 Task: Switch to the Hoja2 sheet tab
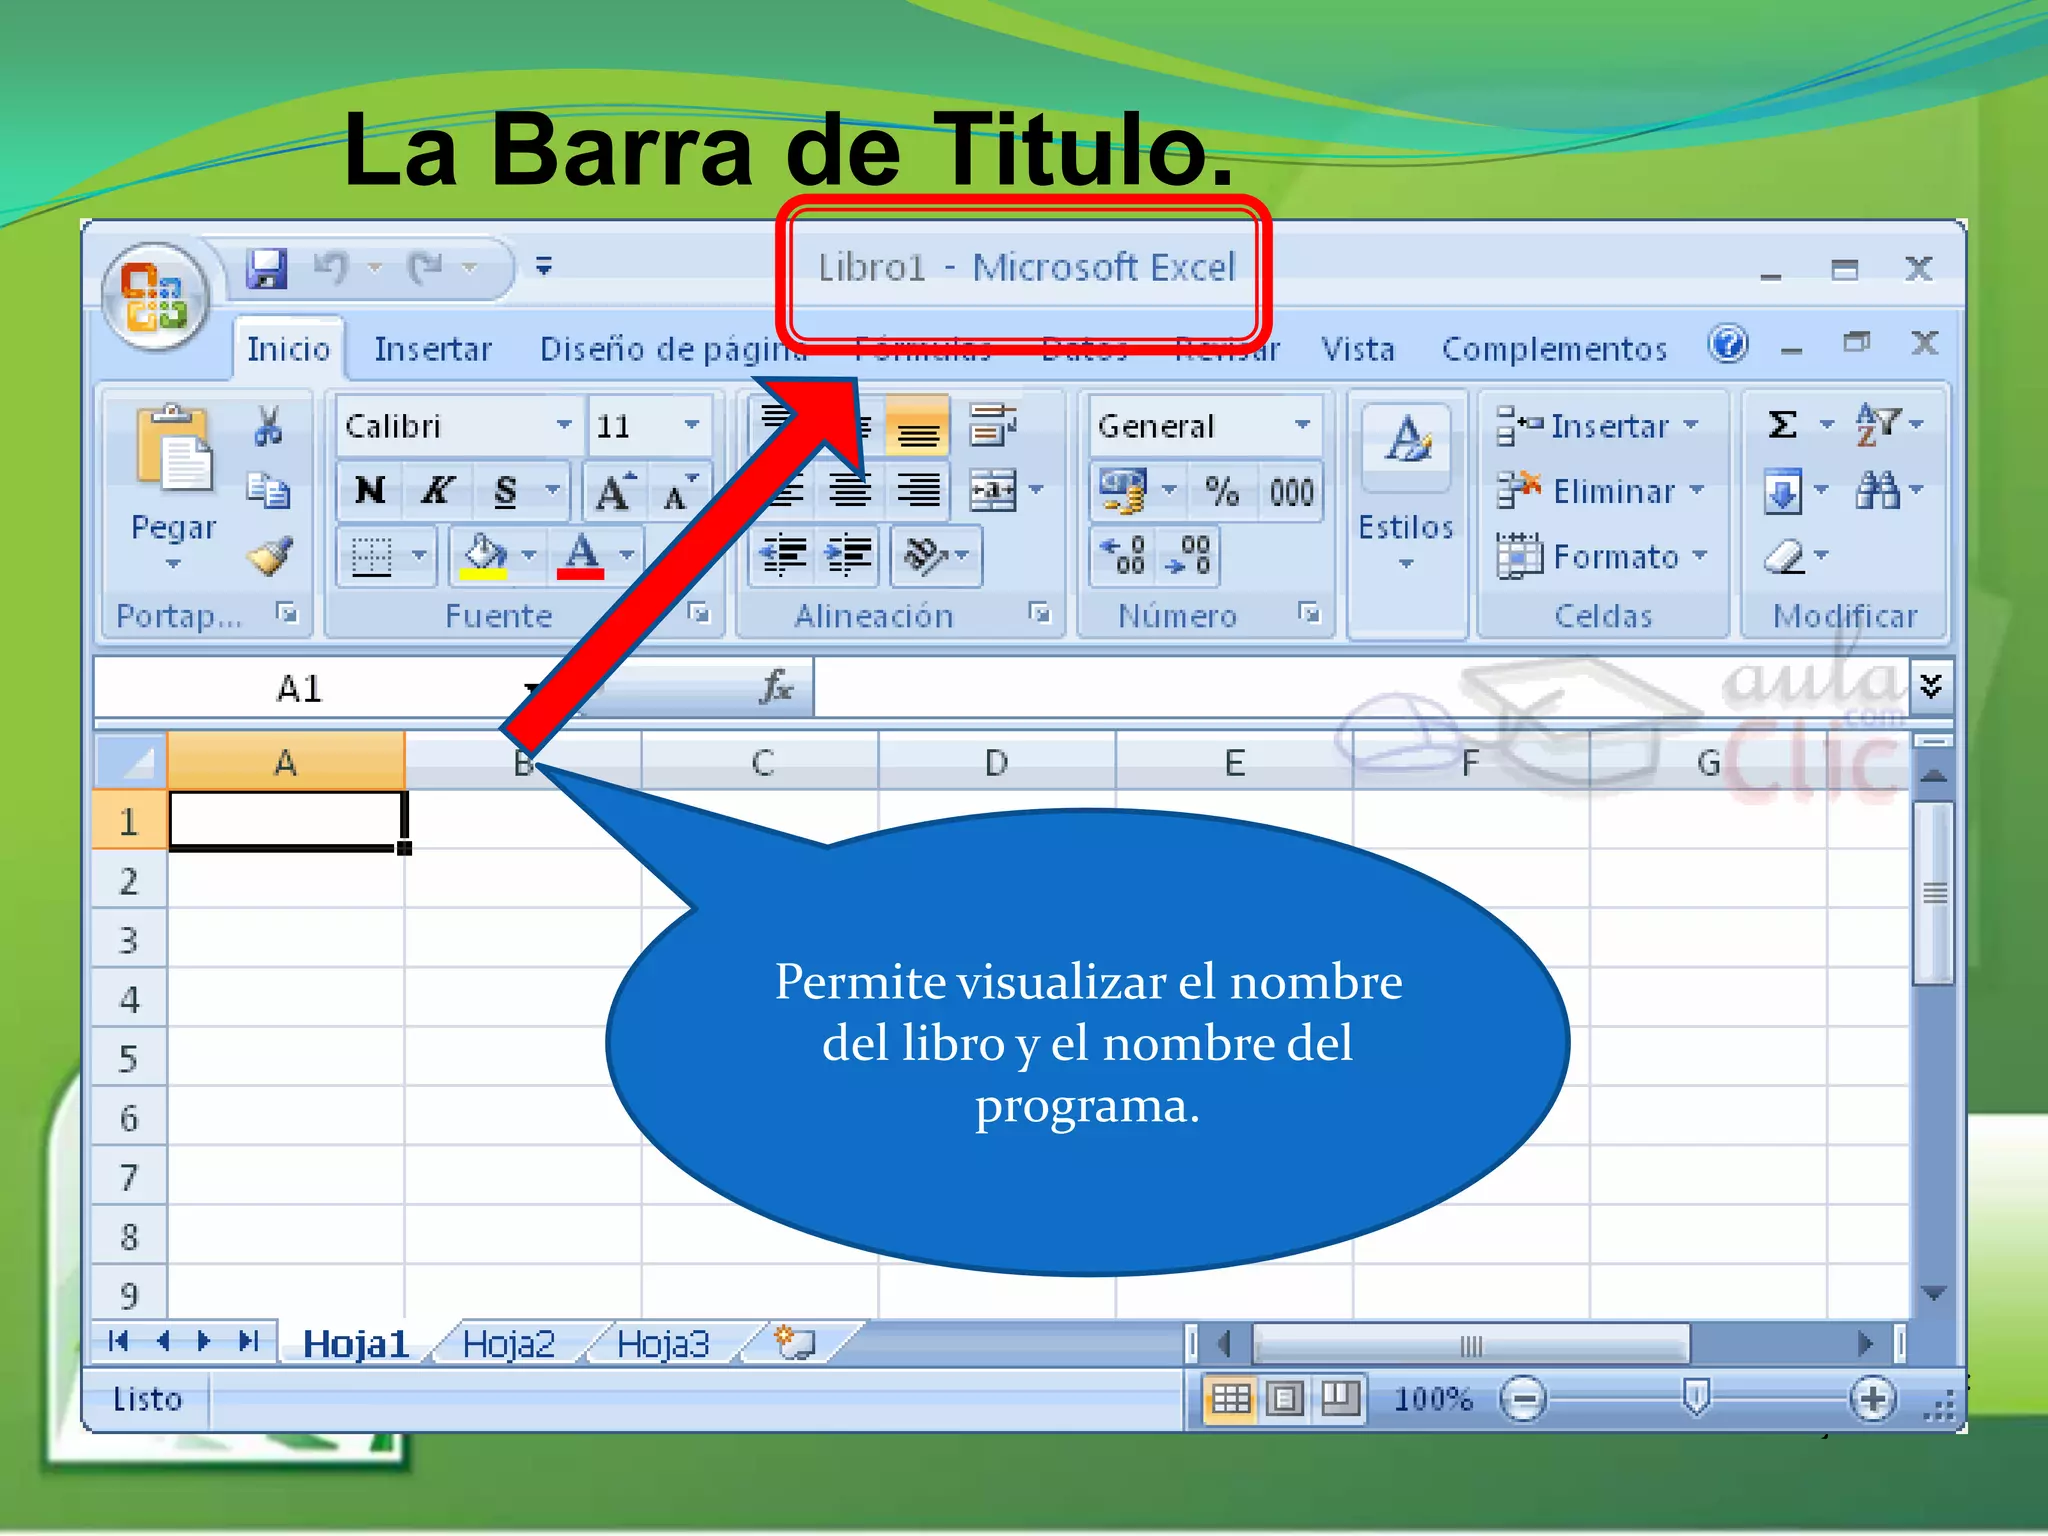point(508,1343)
